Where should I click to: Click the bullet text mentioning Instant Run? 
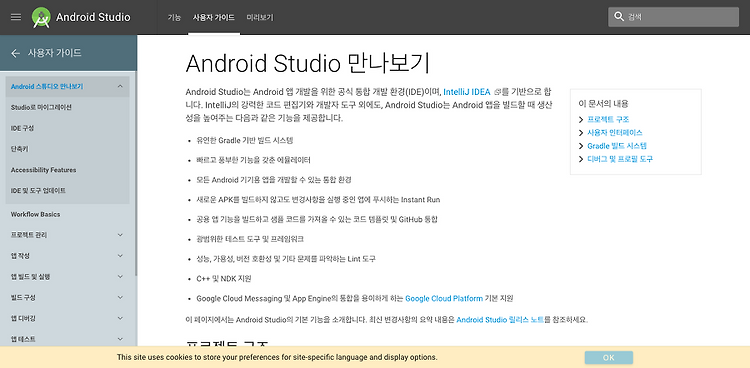[x=318, y=200]
